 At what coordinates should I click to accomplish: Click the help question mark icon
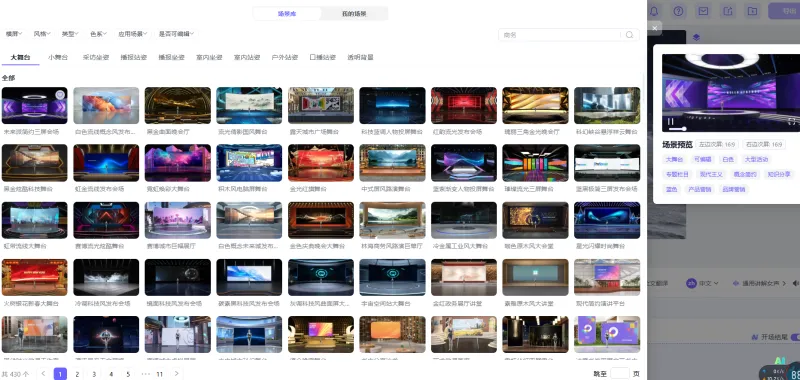(x=679, y=11)
